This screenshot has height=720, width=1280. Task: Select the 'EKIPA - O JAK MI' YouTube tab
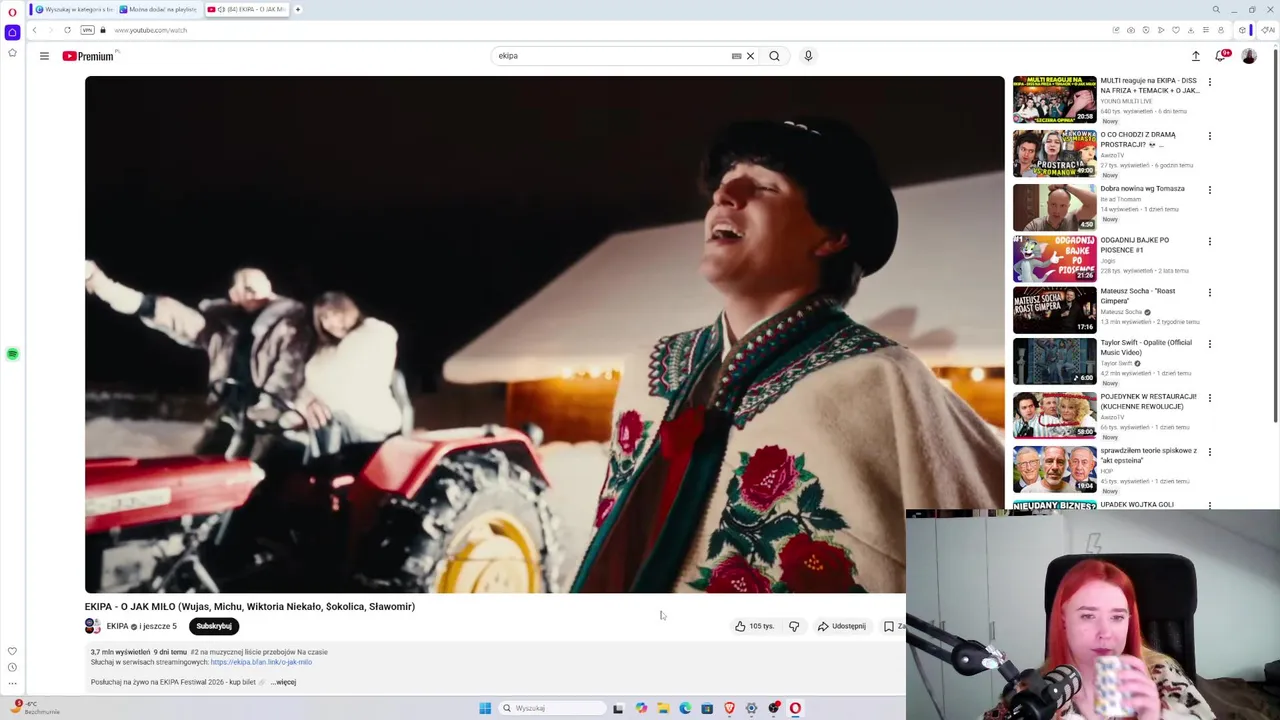tap(246, 9)
